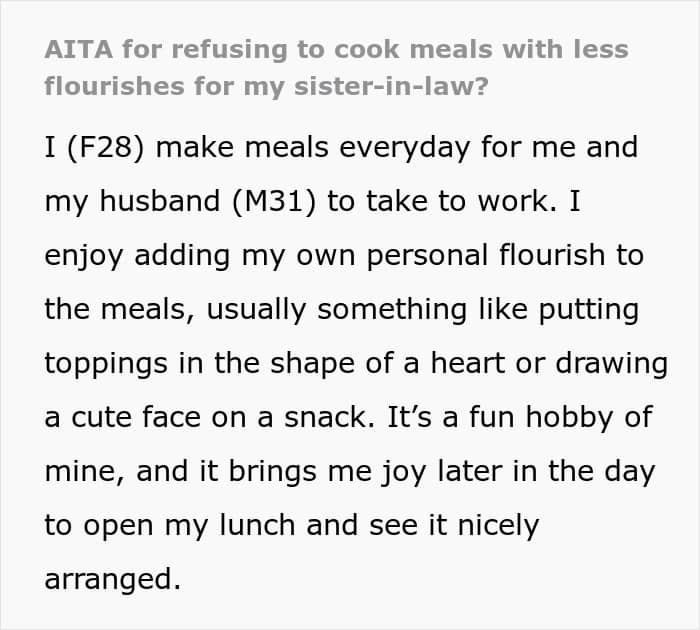This screenshot has width=700, height=630.
Task: Click the word "refusing" in the title
Action: (229, 50)
